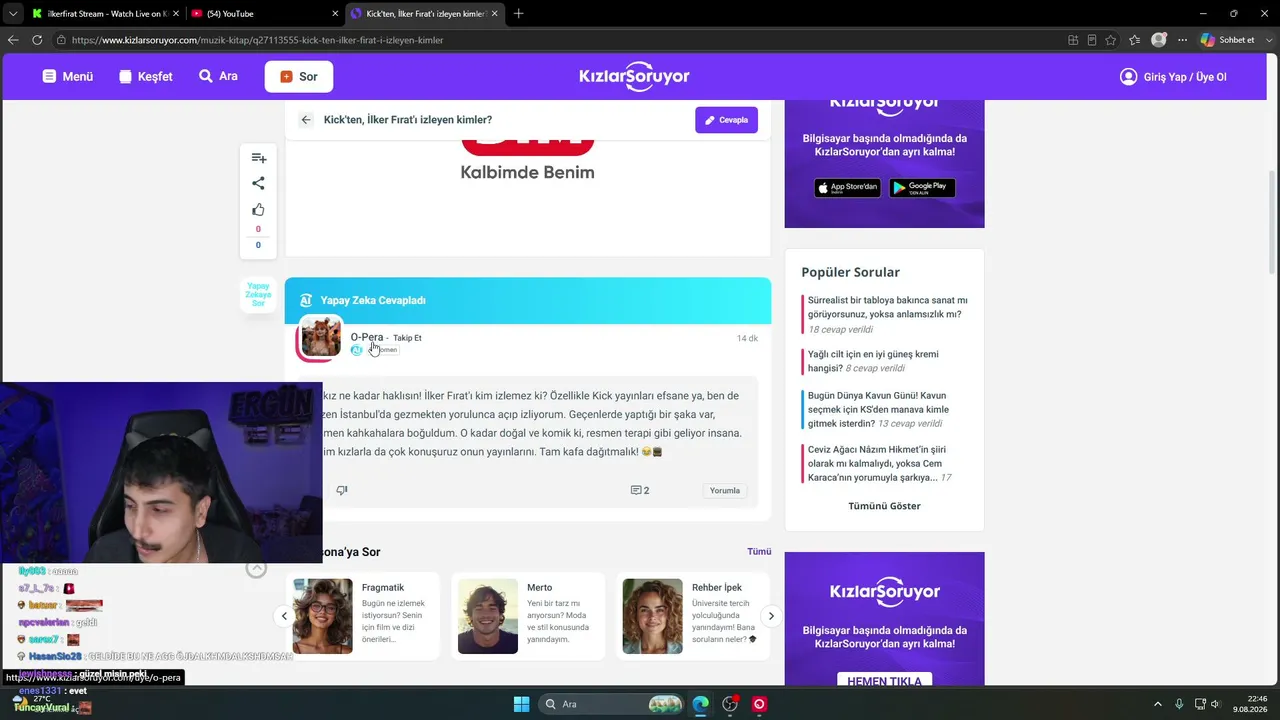Open the Rehber İpek persona card
Viewport: 1280px width, 720px height.
[x=693, y=616]
